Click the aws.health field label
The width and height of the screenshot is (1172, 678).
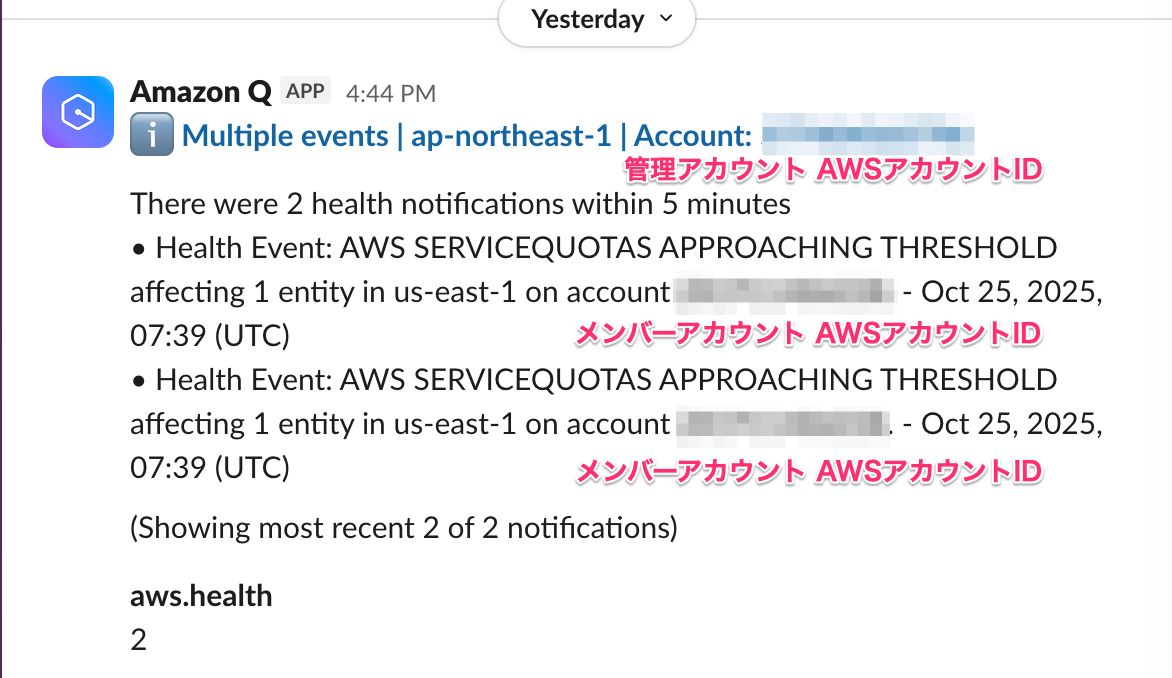click(201, 596)
